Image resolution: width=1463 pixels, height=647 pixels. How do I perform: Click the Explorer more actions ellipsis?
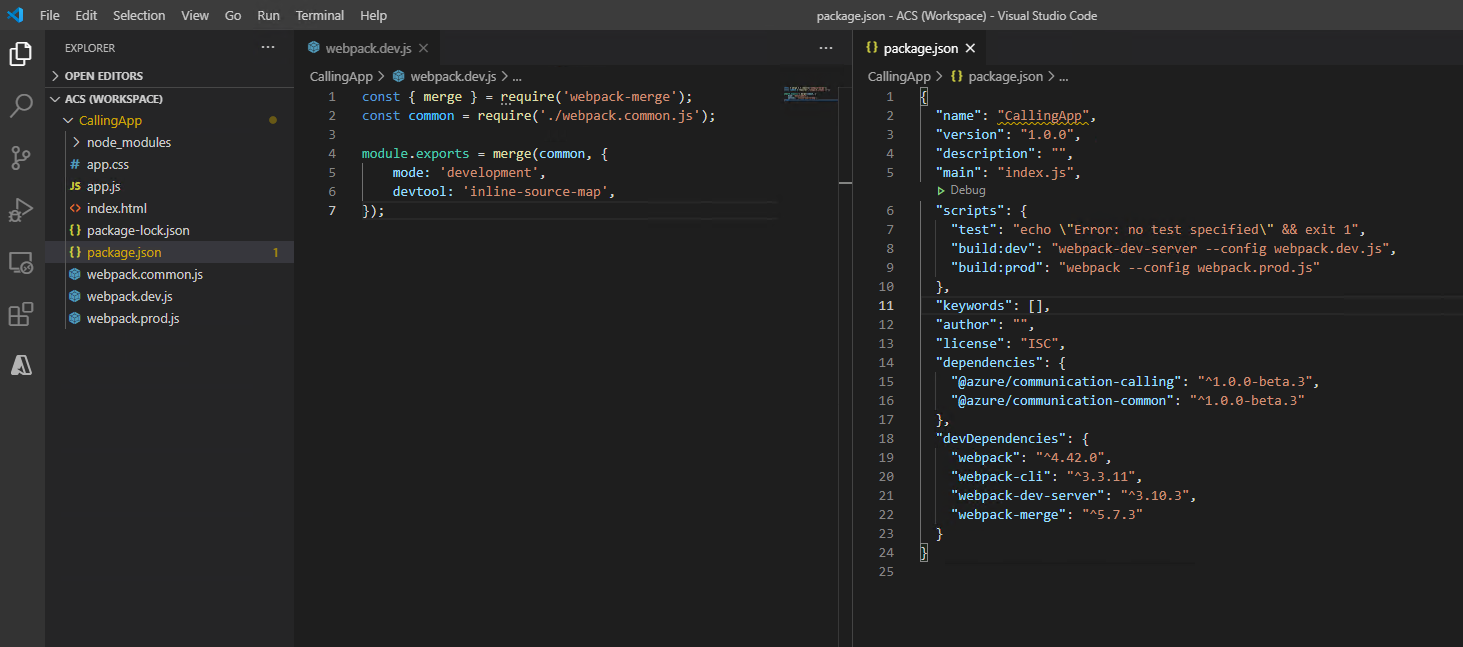click(x=267, y=48)
